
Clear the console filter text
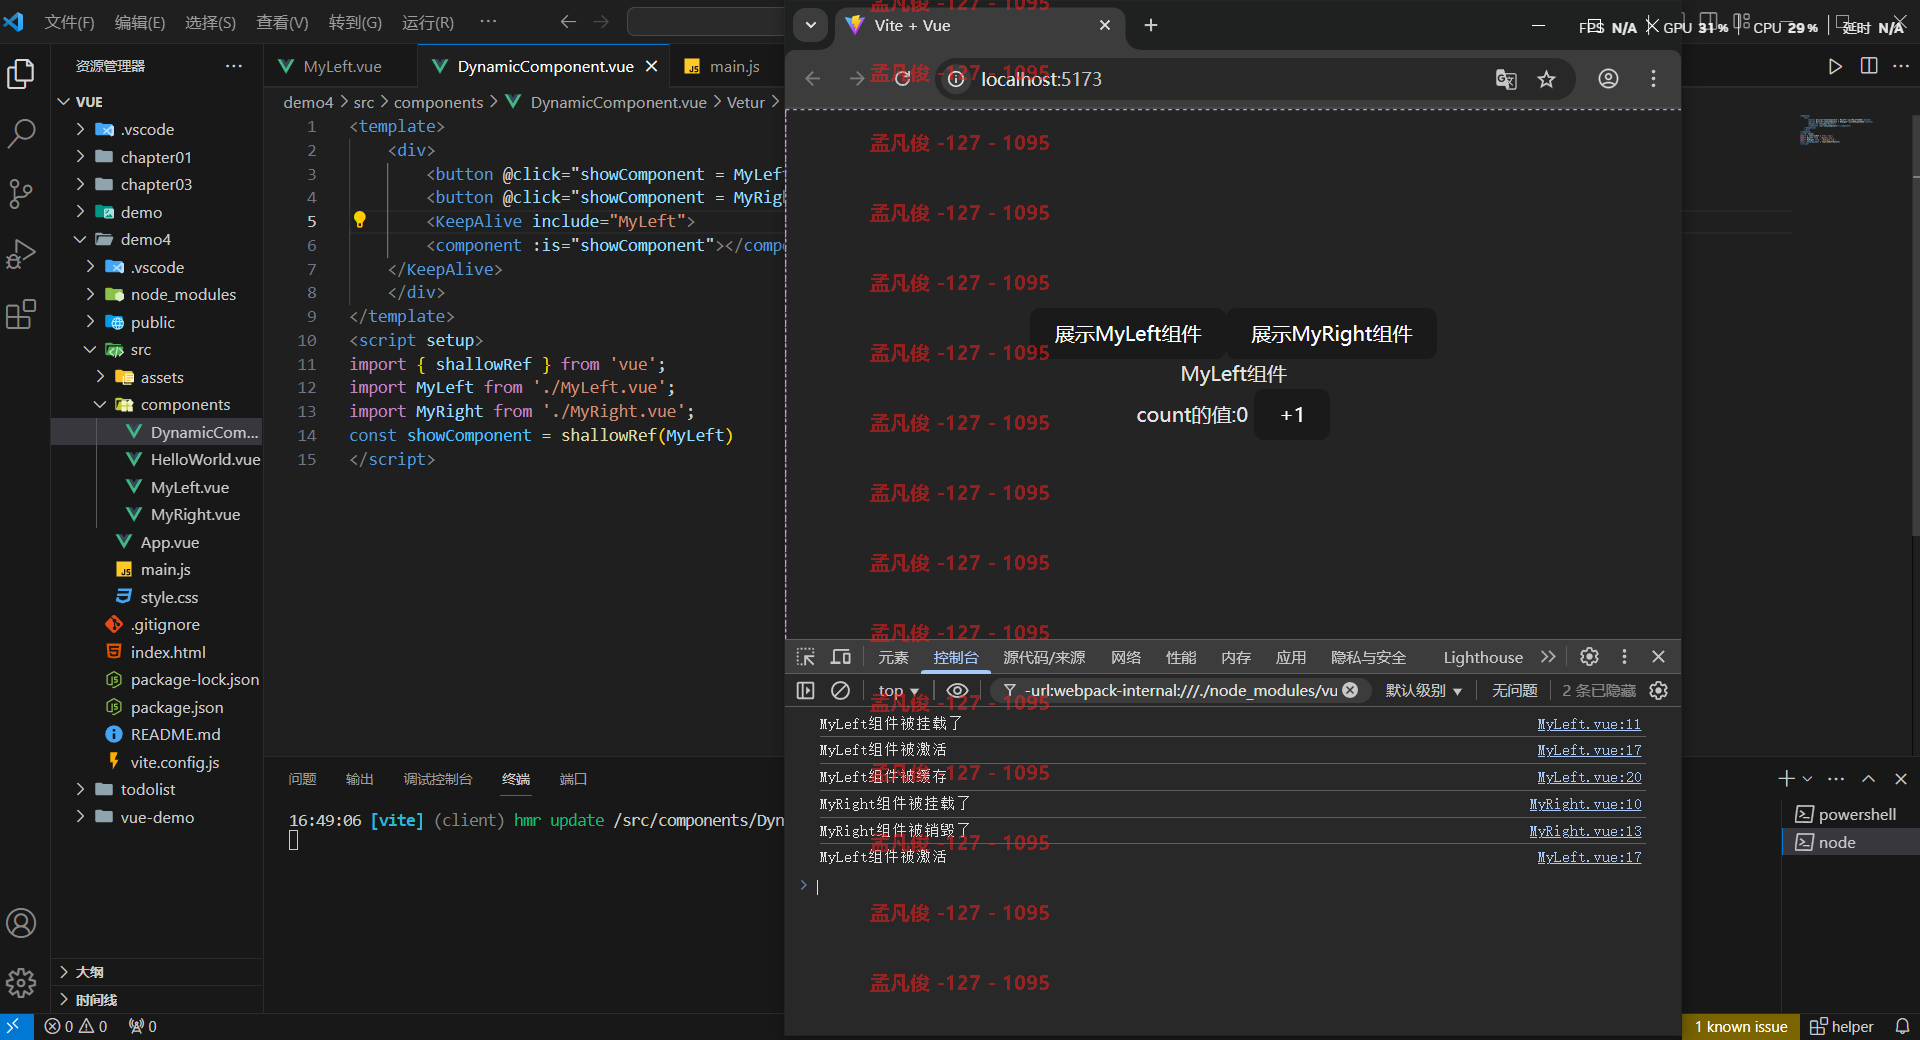pos(1350,690)
